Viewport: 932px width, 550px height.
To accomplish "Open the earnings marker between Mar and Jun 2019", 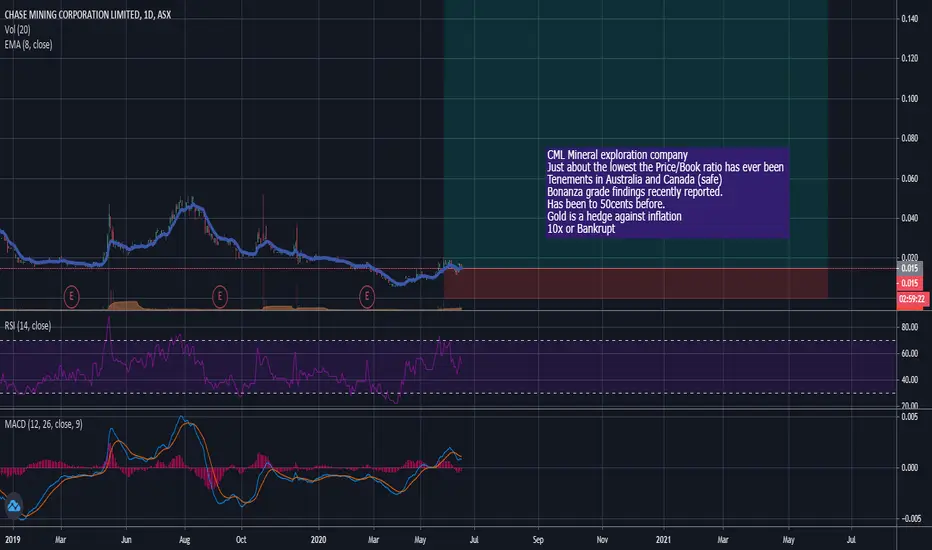I will point(71,296).
